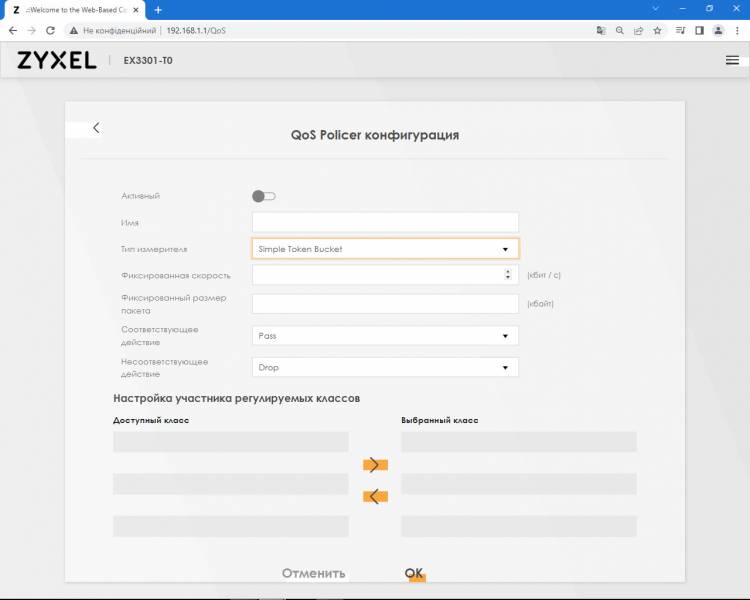Open Chrome three-dot menu

(x=737, y=31)
